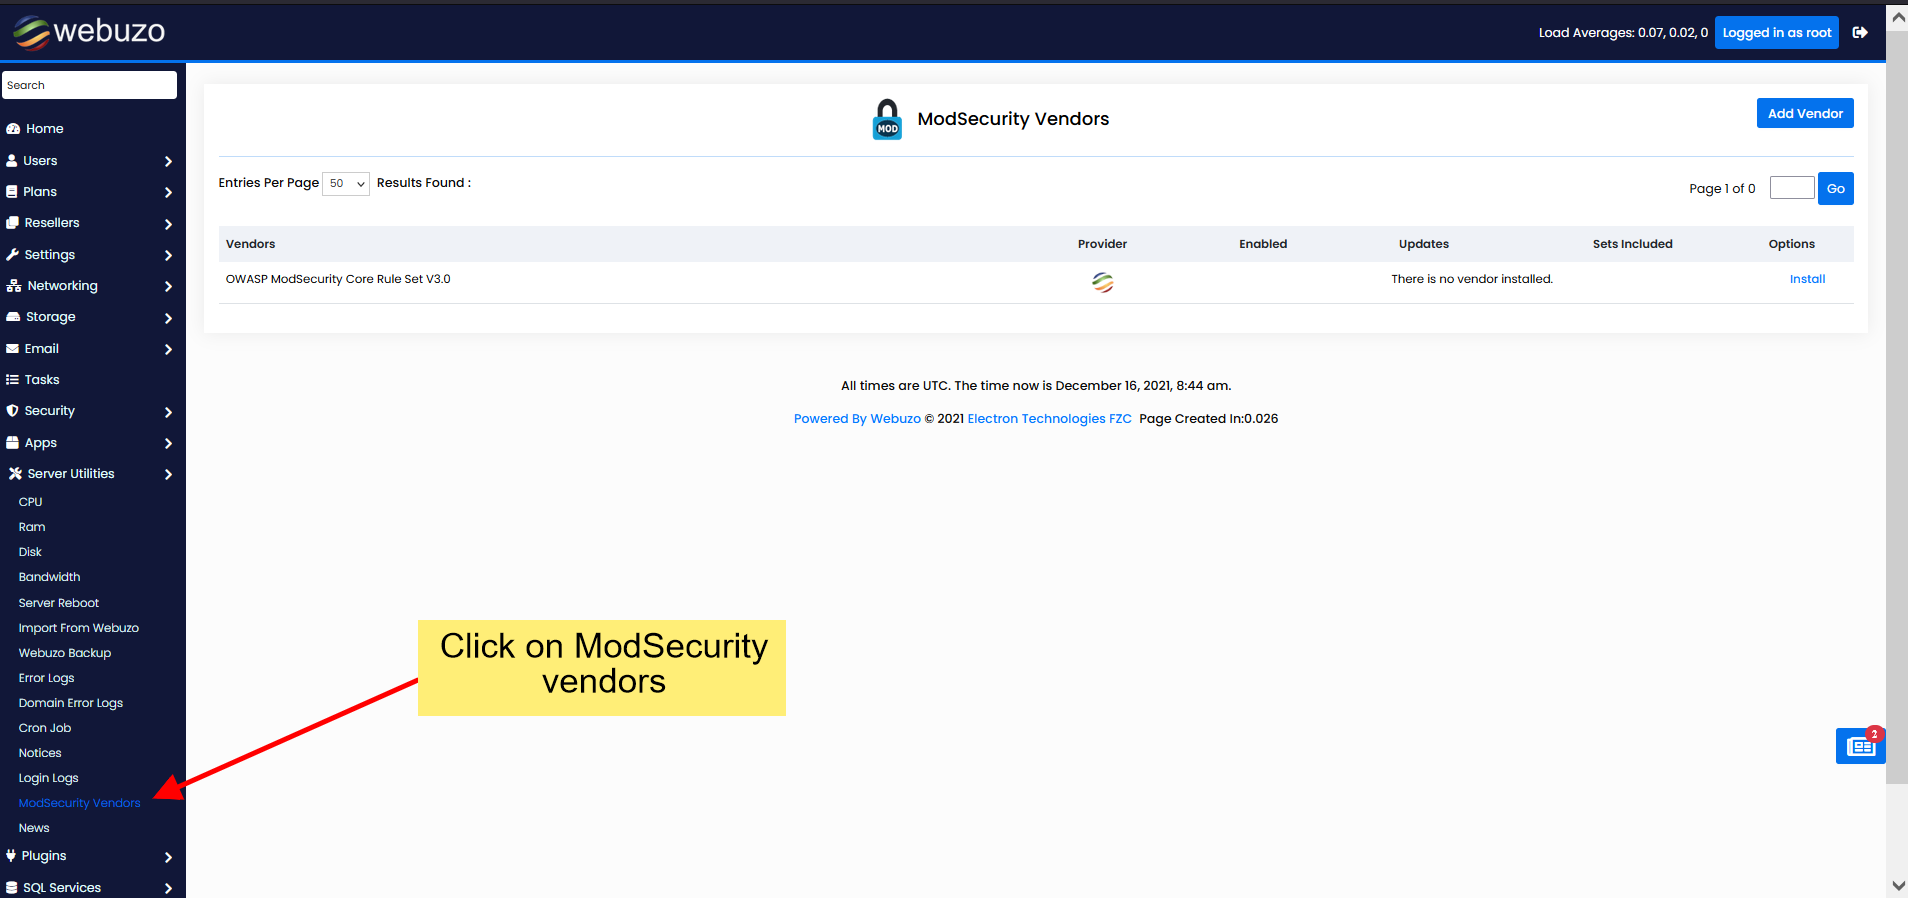Click the Apps icon in the sidebar
Viewport: 1908px width, 898px height.
point(13,442)
